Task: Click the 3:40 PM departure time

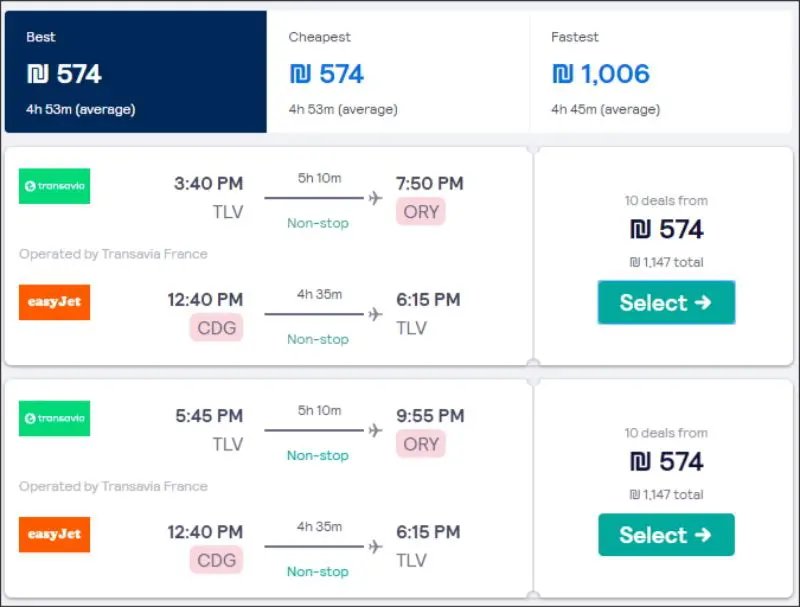Action: [x=208, y=183]
